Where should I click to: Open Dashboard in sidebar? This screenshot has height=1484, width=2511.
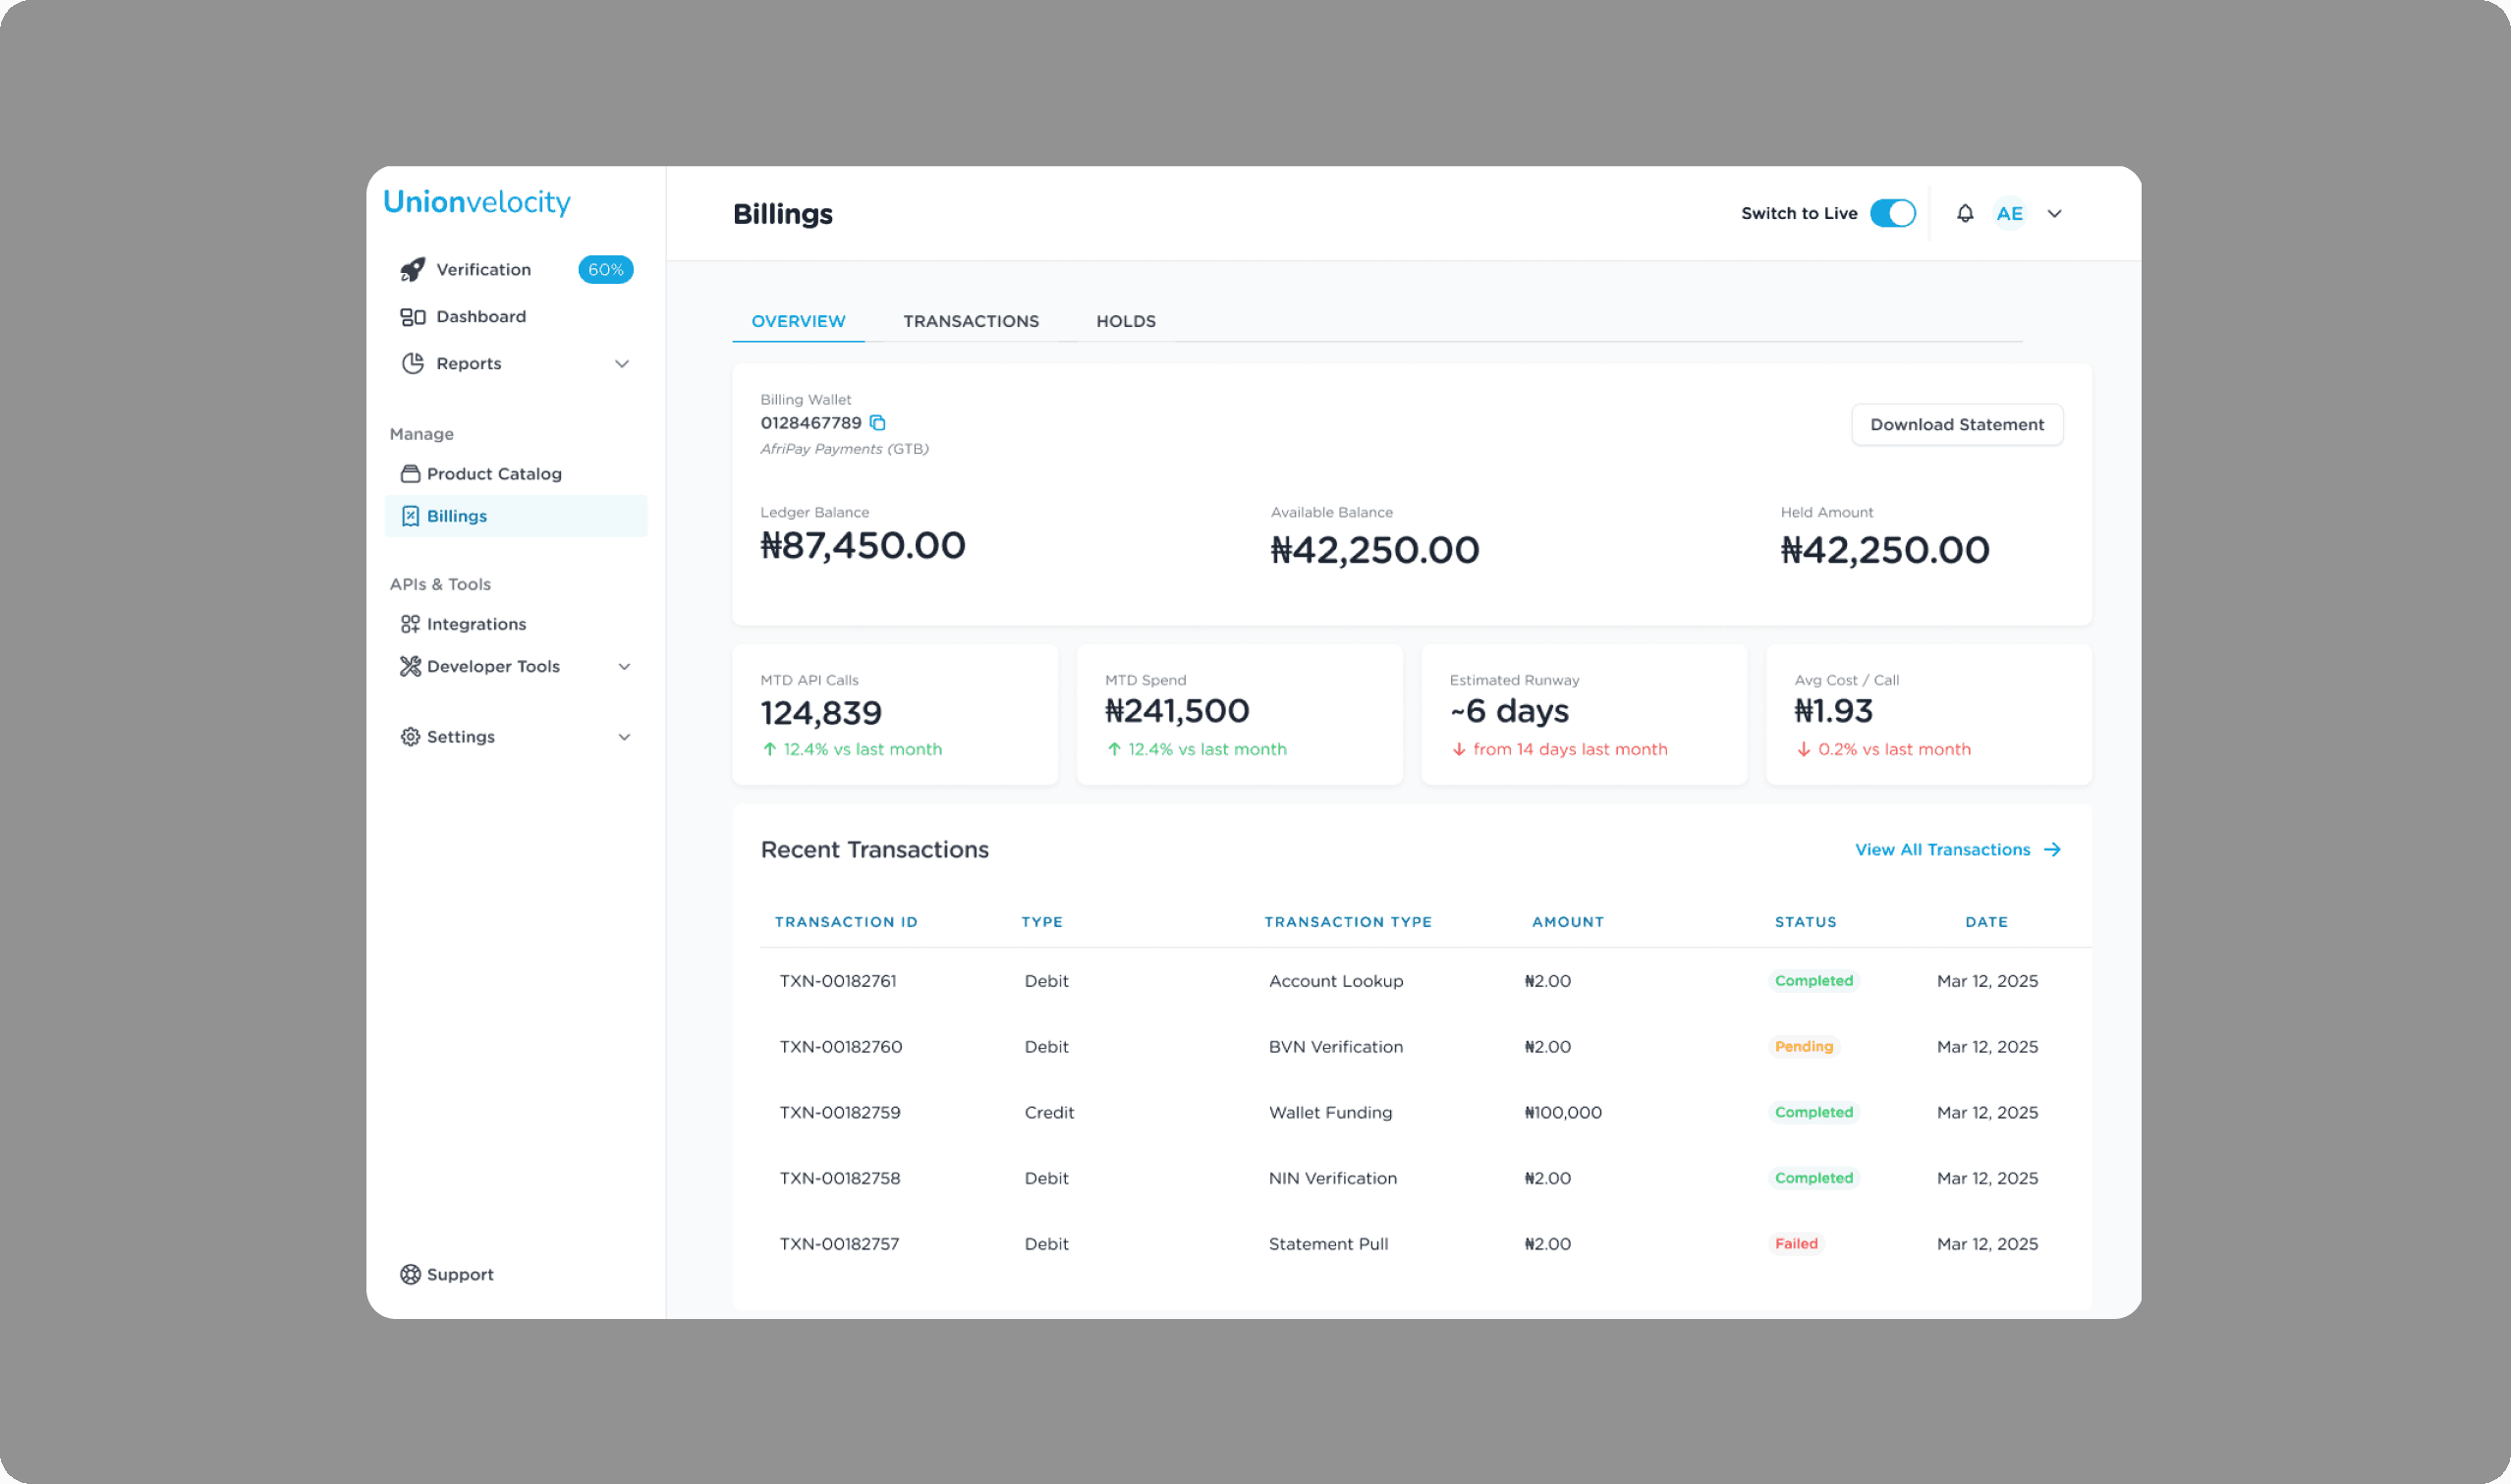click(x=516, y=317)
